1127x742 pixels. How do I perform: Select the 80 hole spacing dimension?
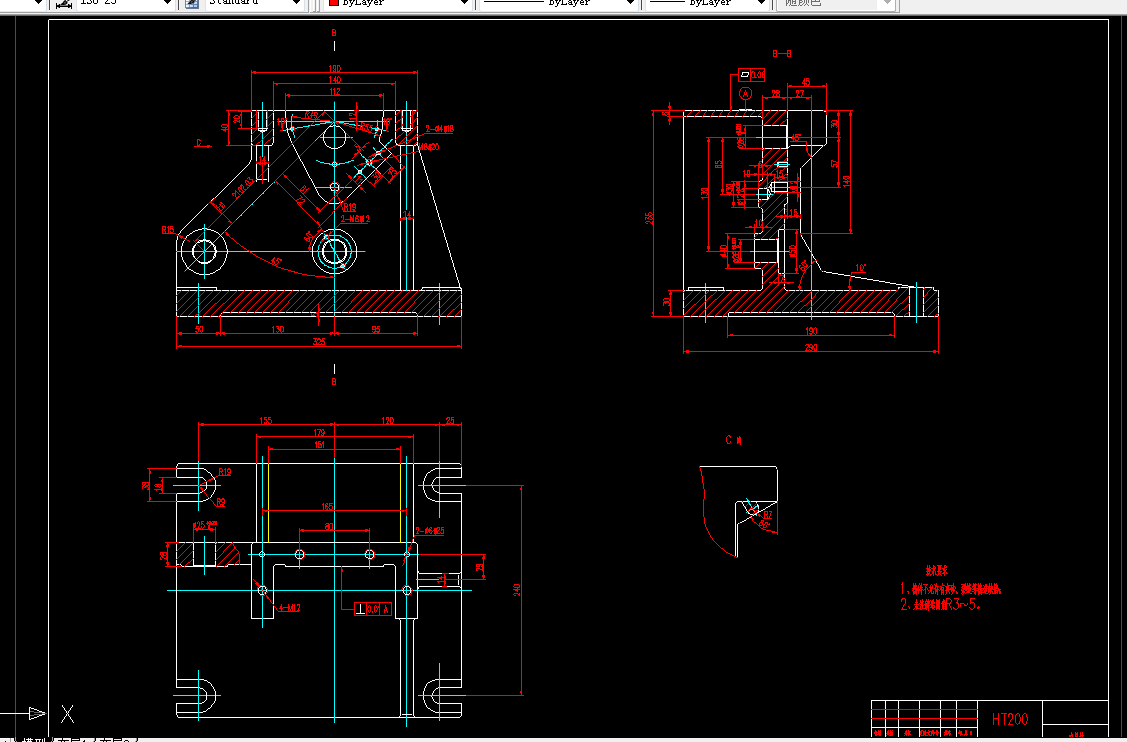(x=328, y=527)
